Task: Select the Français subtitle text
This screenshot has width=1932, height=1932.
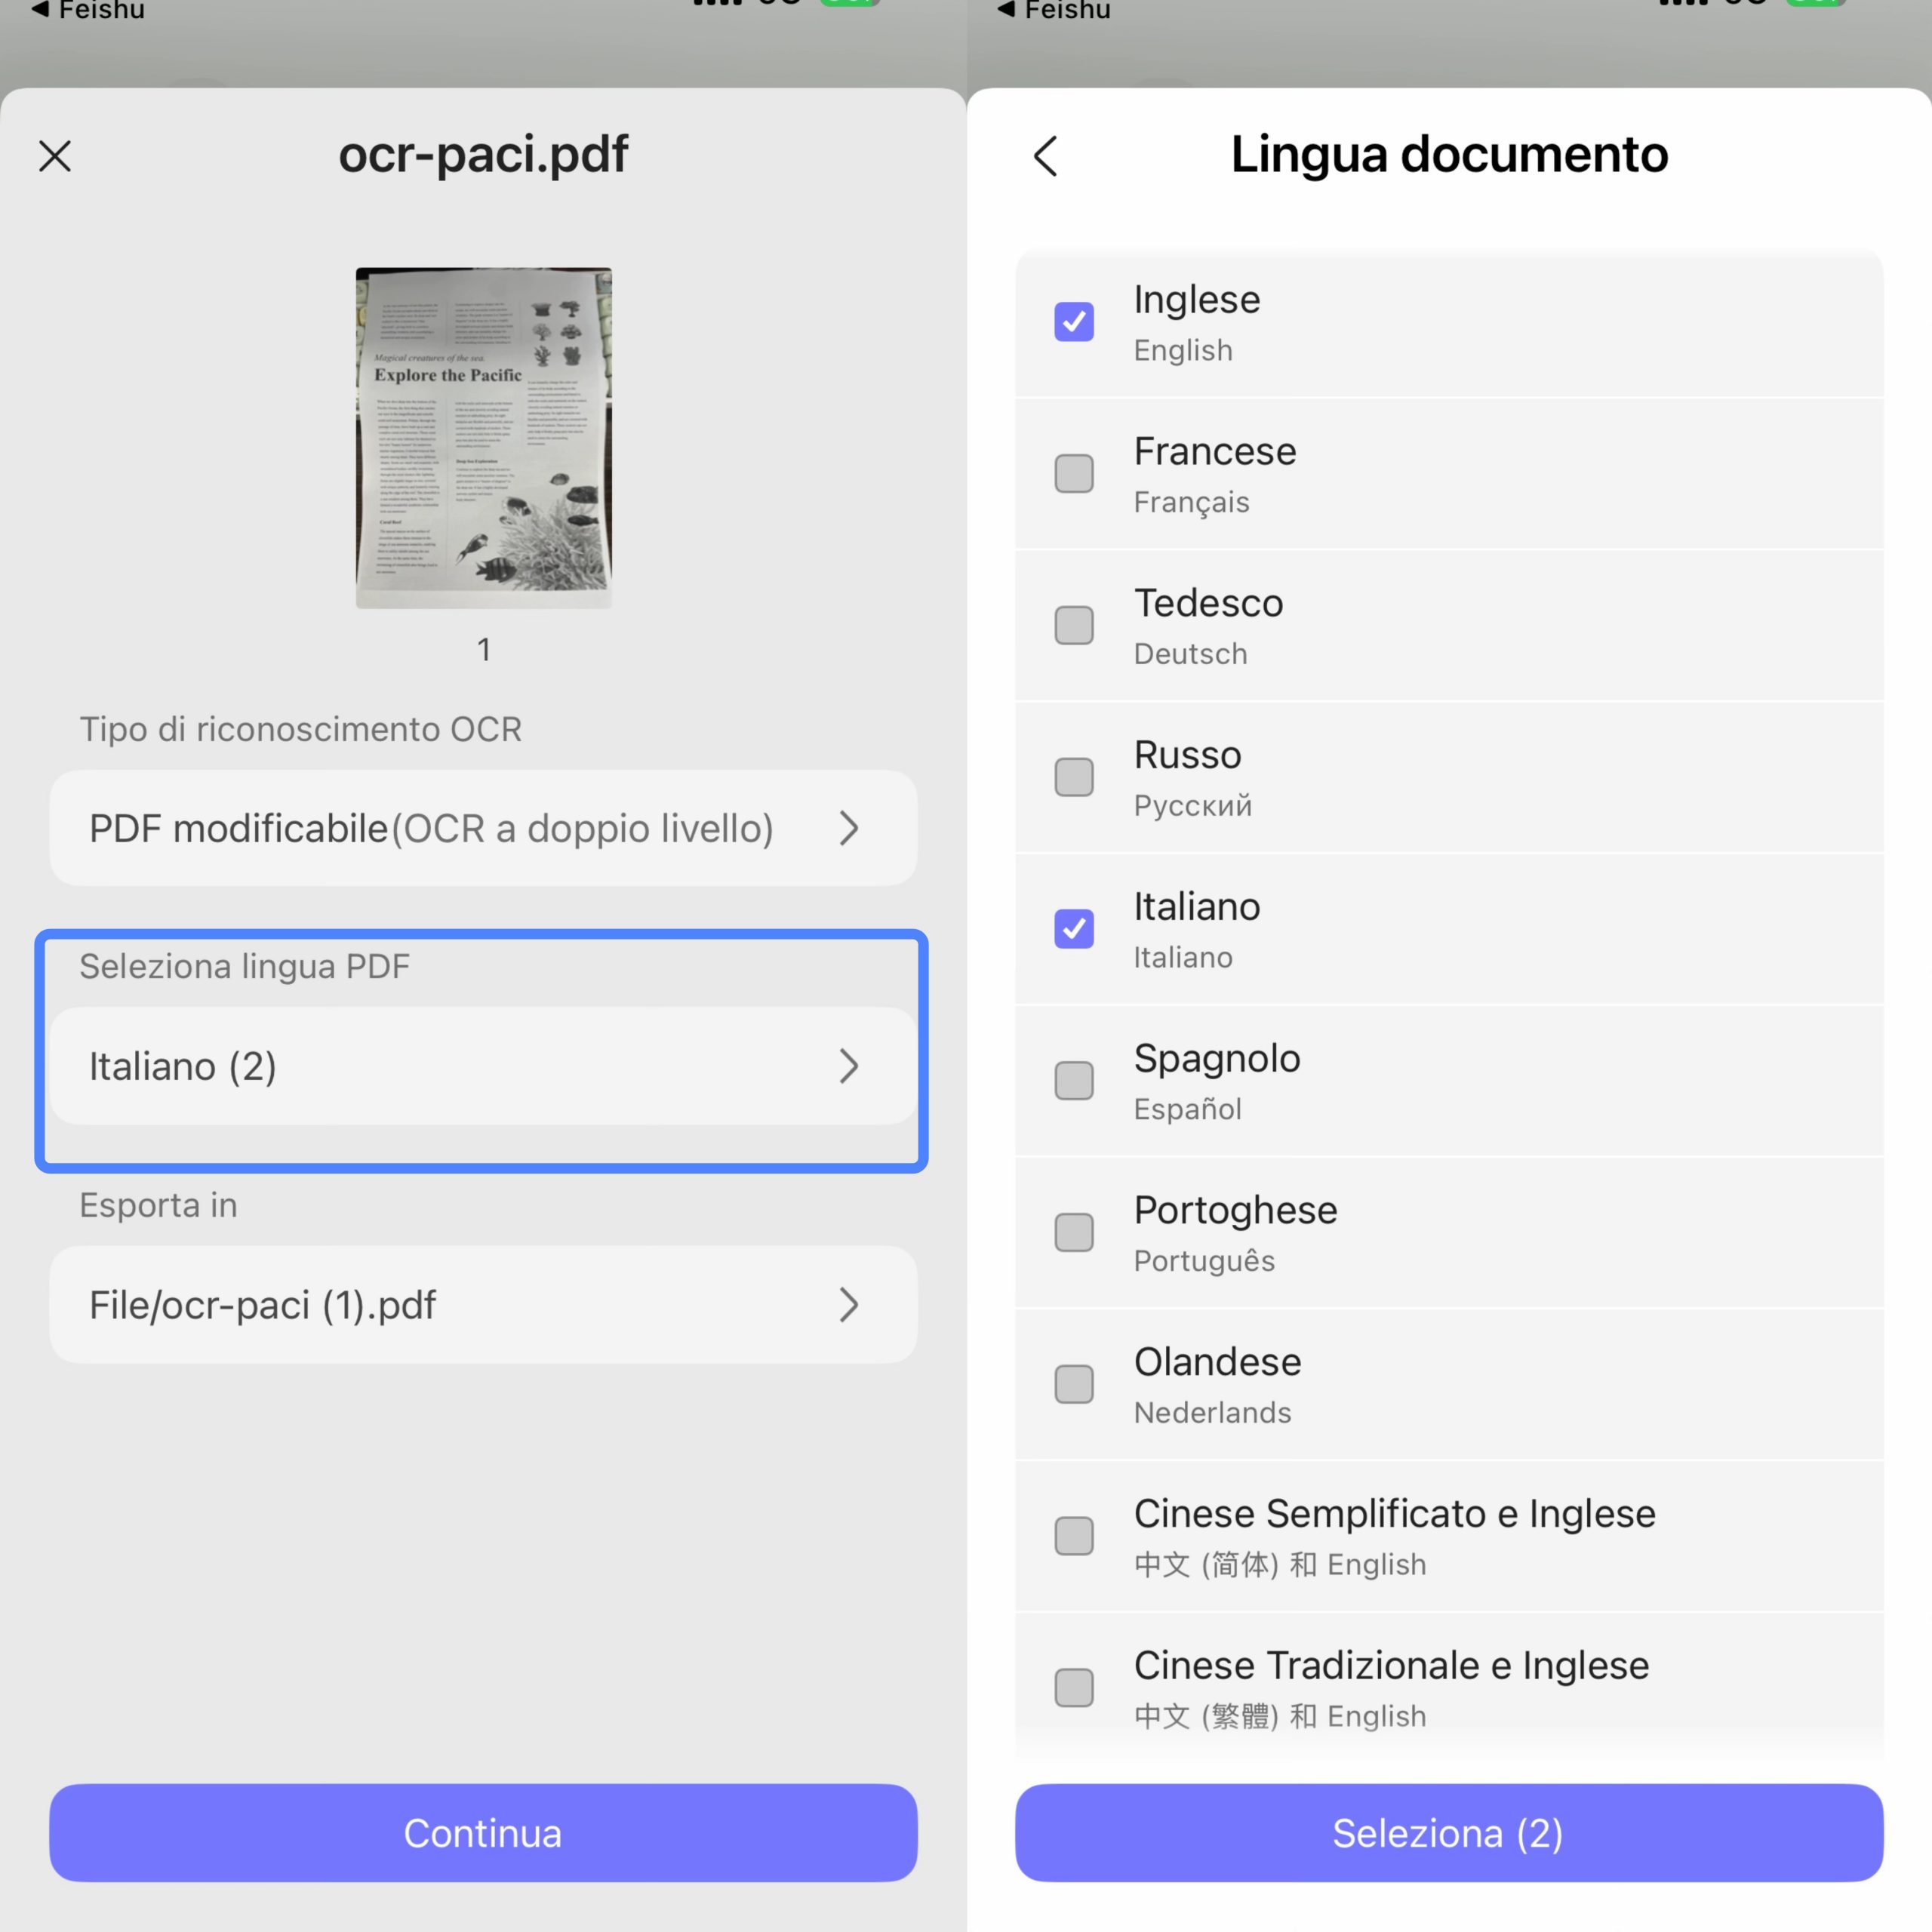Action: 1192,502
